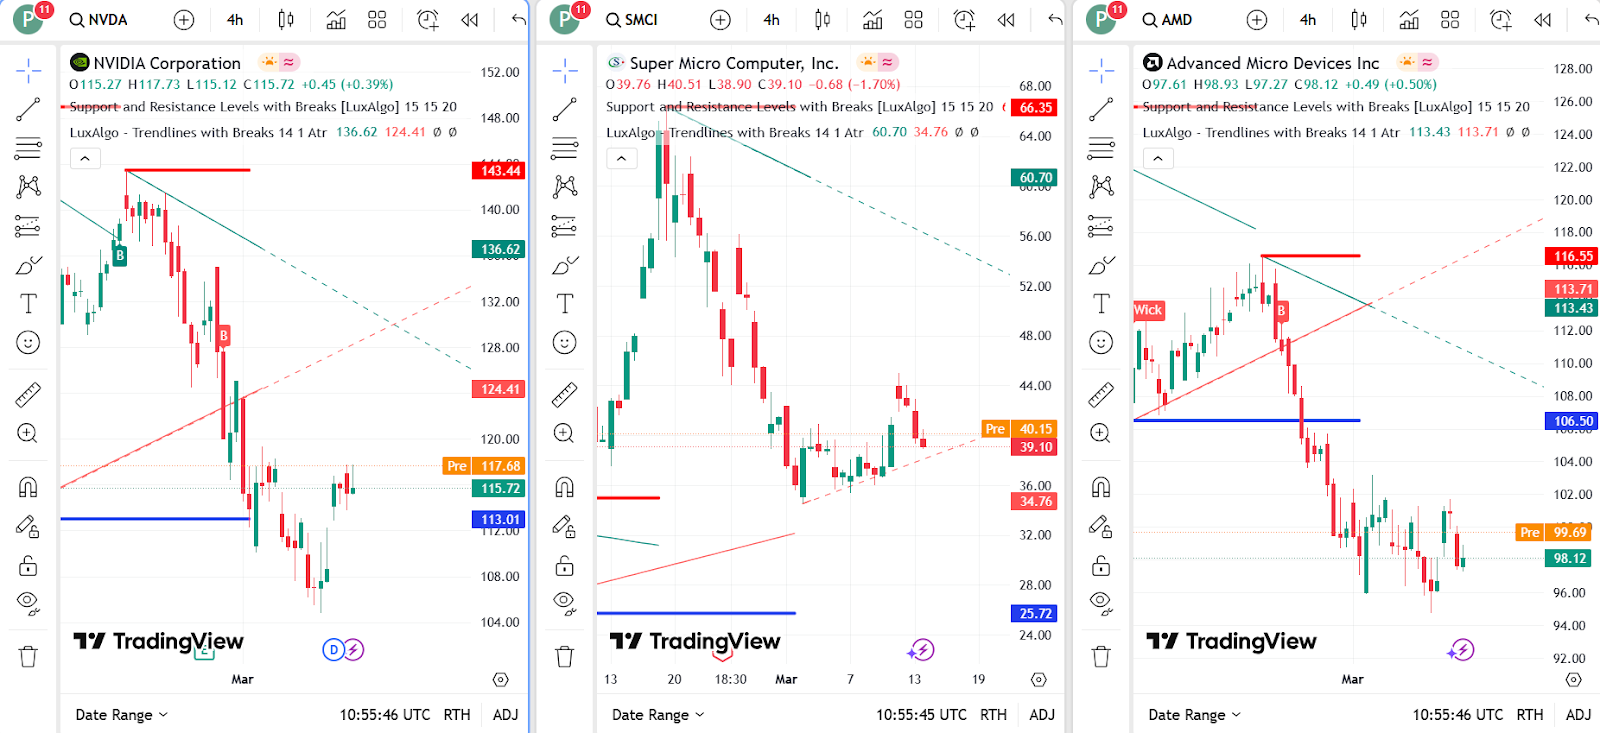This screenshot has width=1600, height=733.
Task: Toggle stay in drawing mode in AMD panel
Action: [1101, 526]
